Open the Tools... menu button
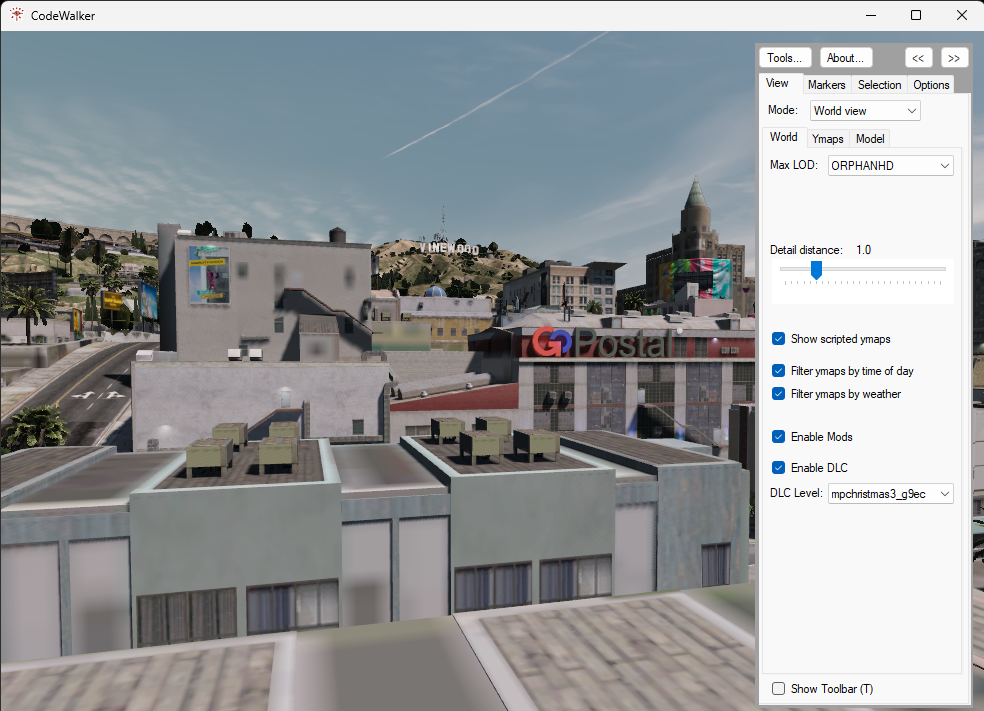Image resolution: width=984 pixels, height=711 pixels. pyautogui.click(x=785, y=58)
